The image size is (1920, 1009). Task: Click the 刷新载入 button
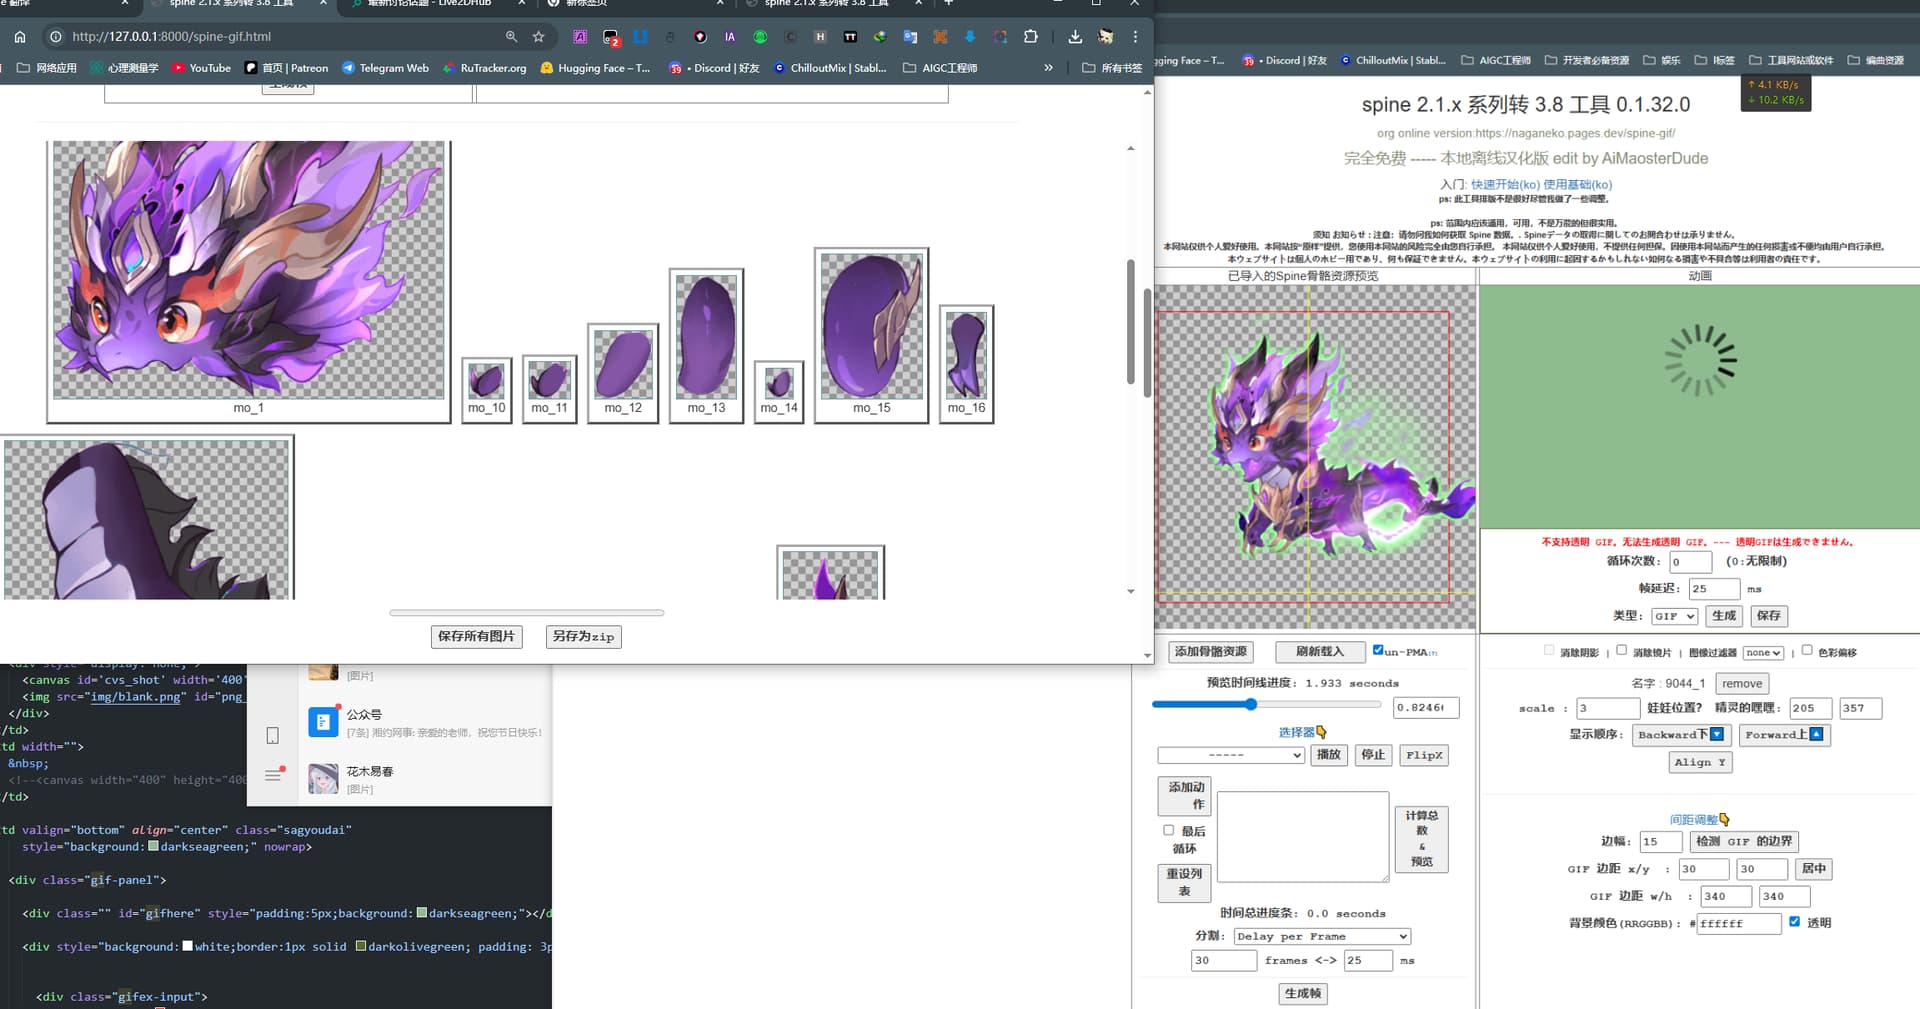[x=1321, y=651]
